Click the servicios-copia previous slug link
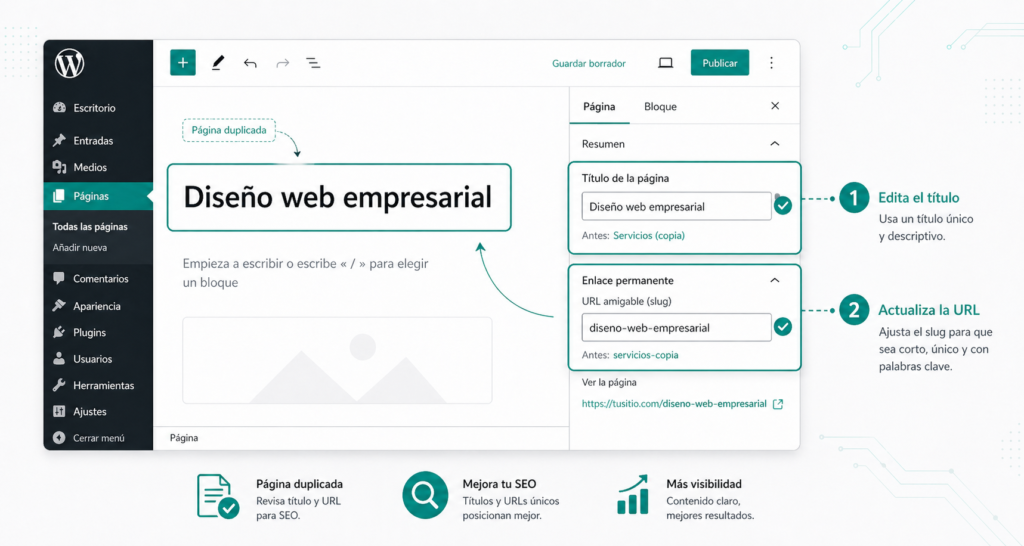1024x546 pixels. point(645,355)
